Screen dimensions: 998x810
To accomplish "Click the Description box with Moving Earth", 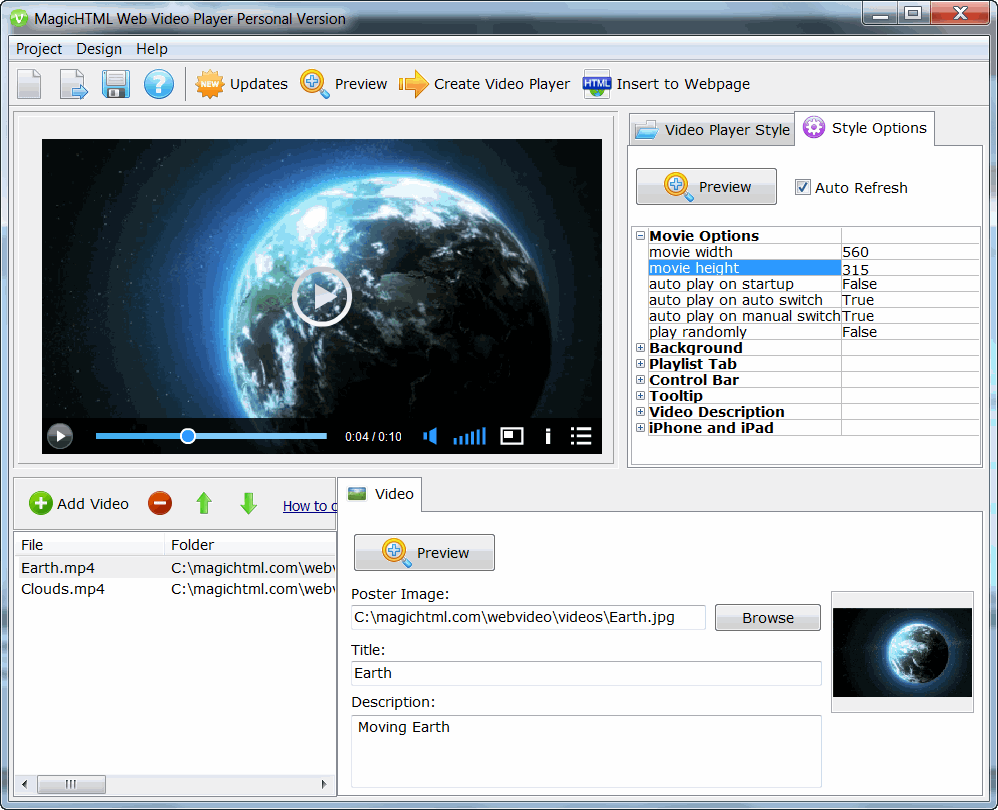I will tap(586, 751).
